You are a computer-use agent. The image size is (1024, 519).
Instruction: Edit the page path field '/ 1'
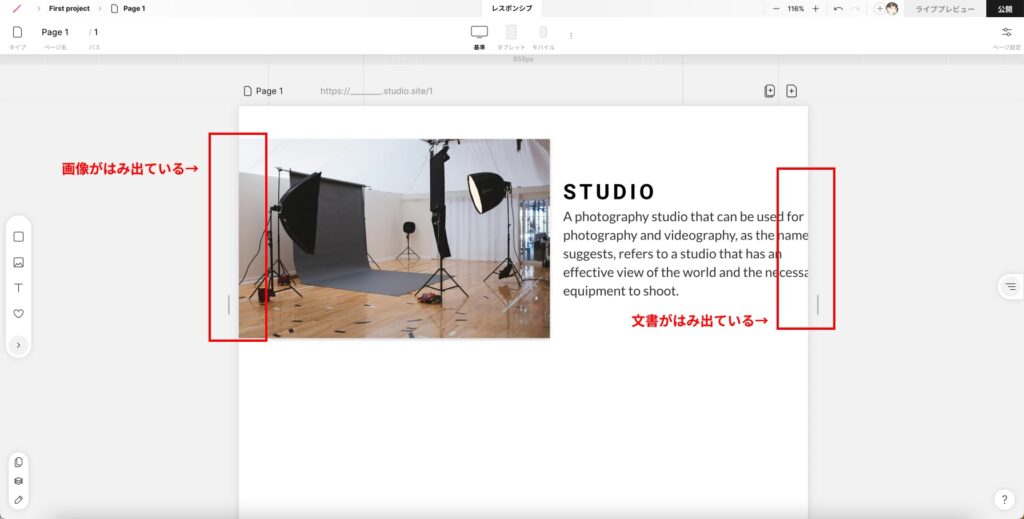(x=94, y=32)
